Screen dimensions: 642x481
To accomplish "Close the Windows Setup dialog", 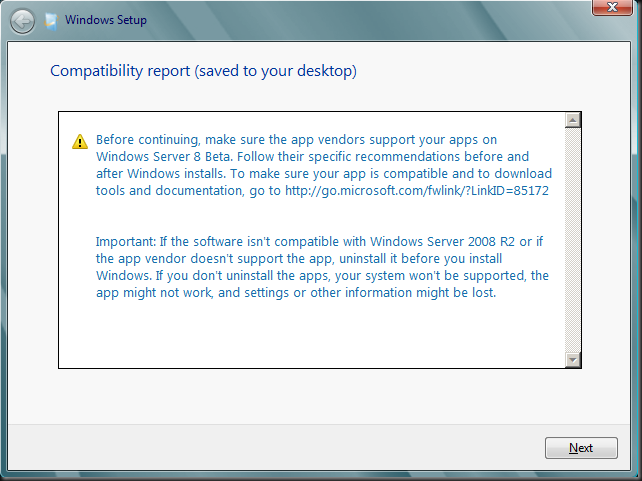I will (x=612, y=7).
